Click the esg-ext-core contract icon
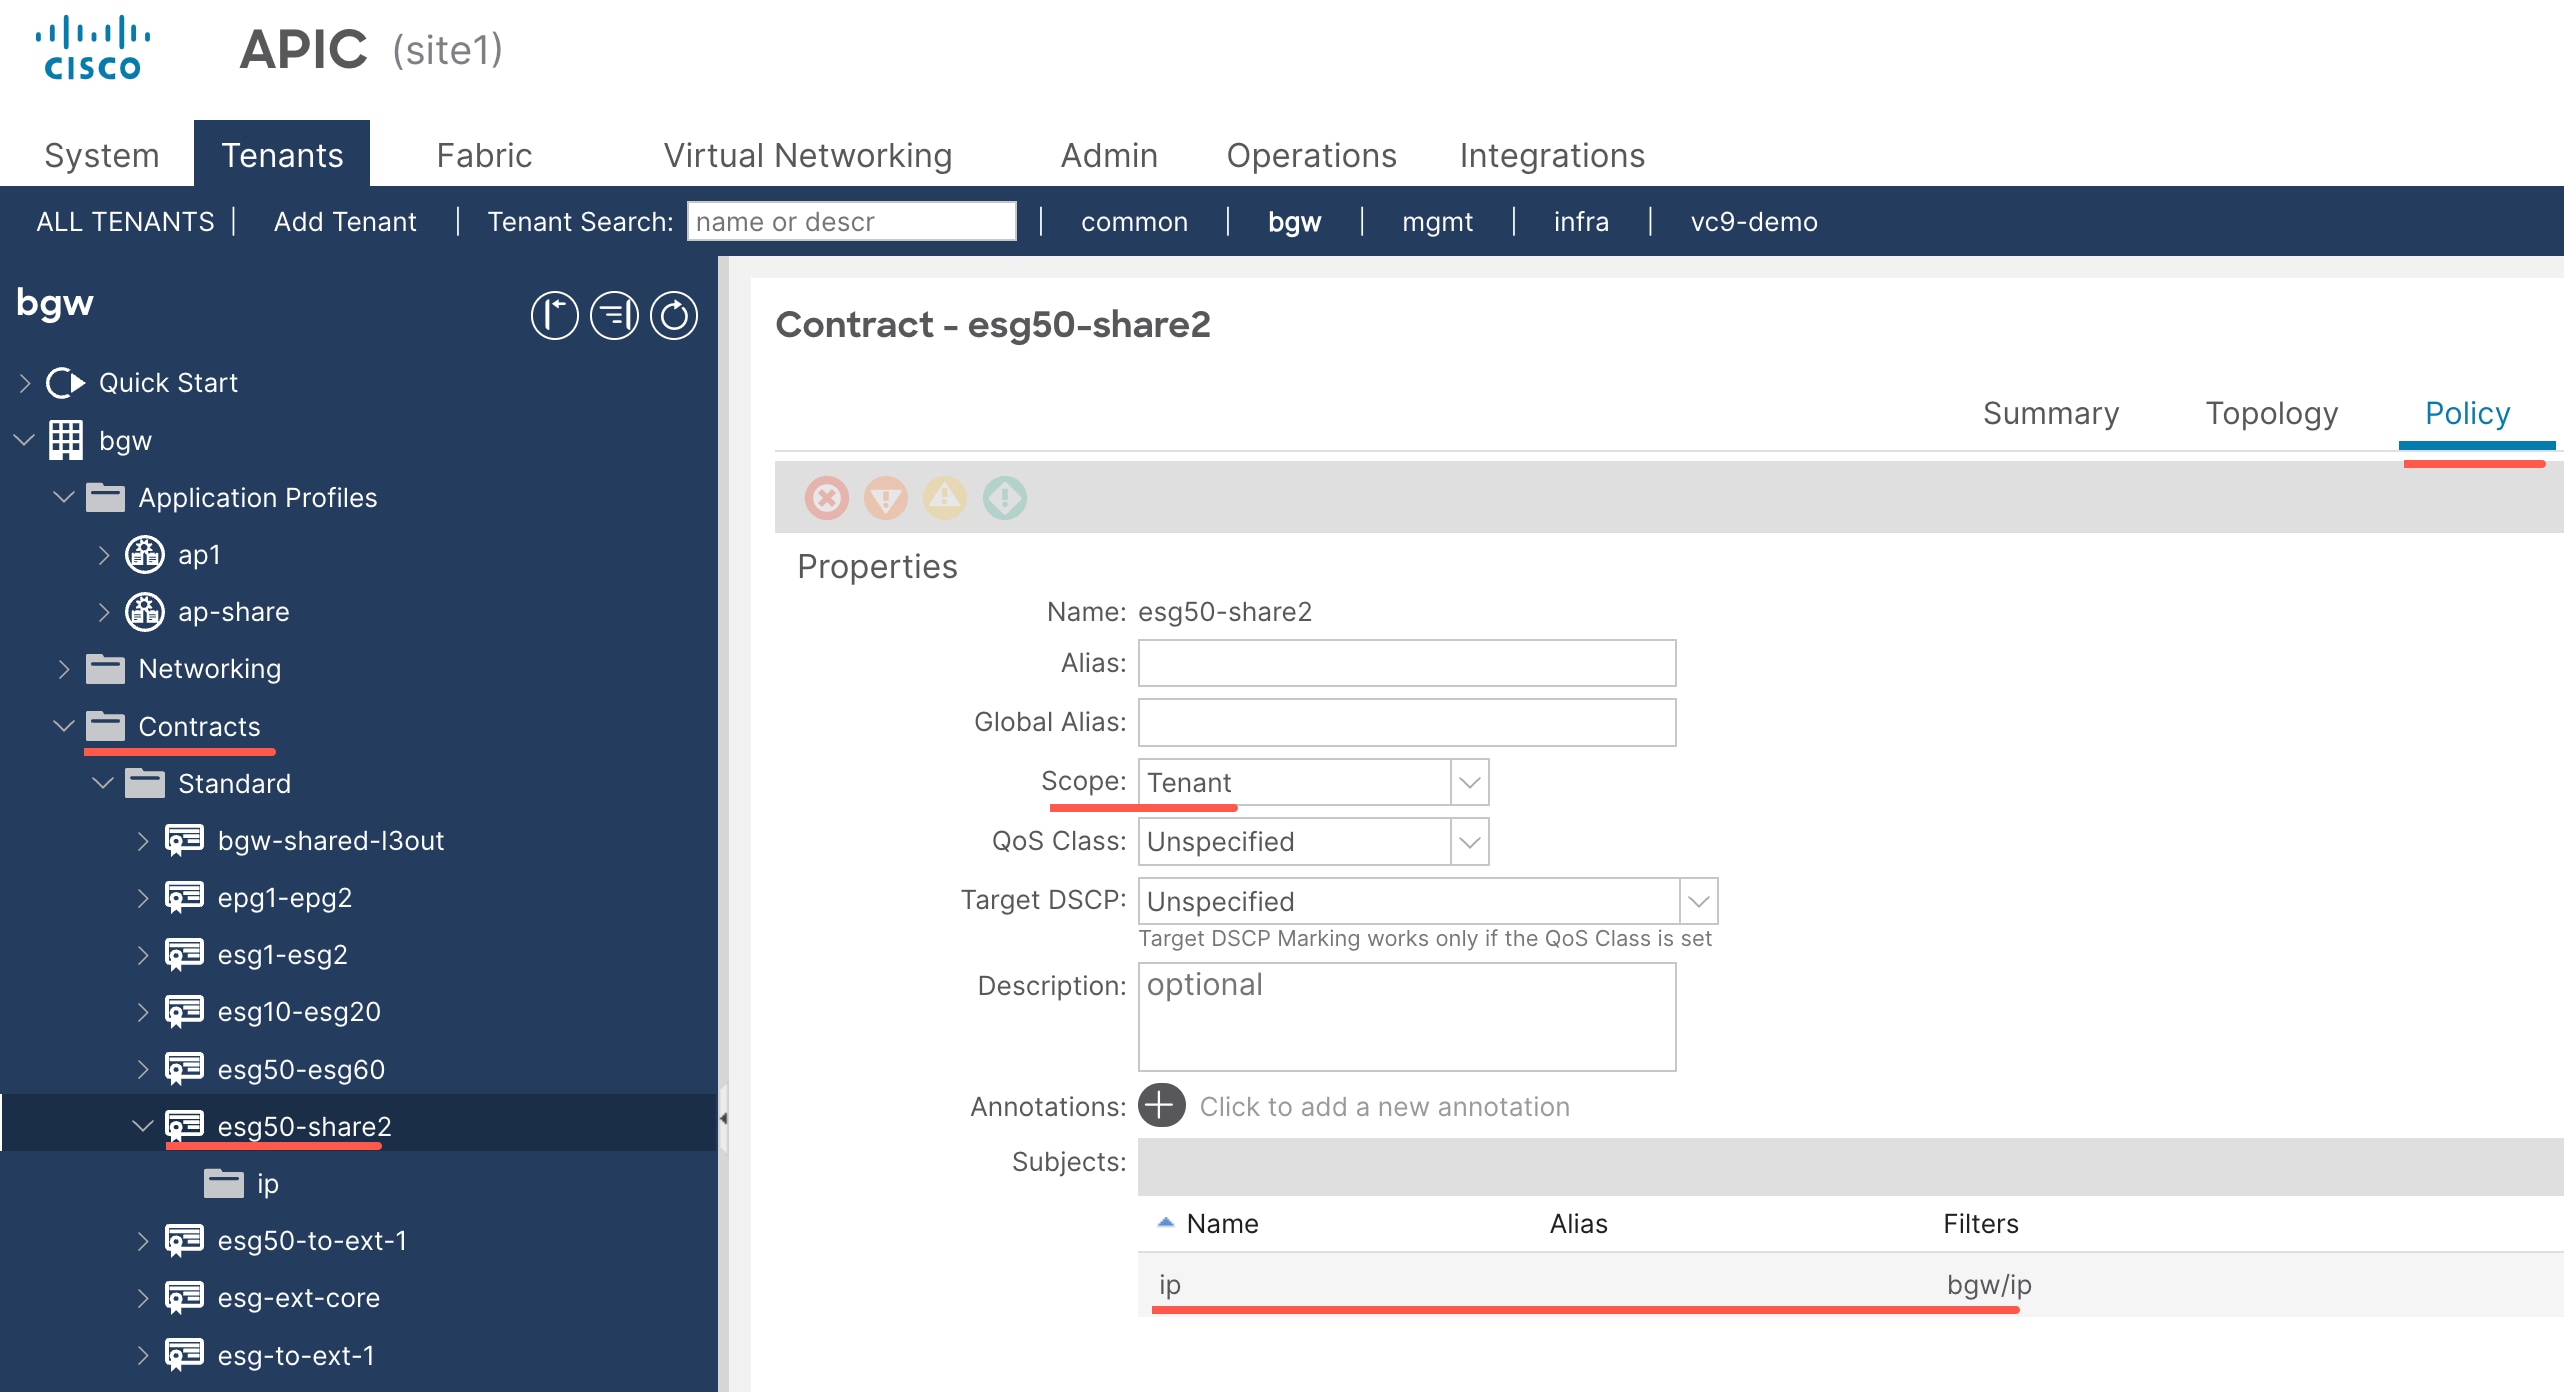Screen dimensions: 2564x1392 coord(184,1297)
